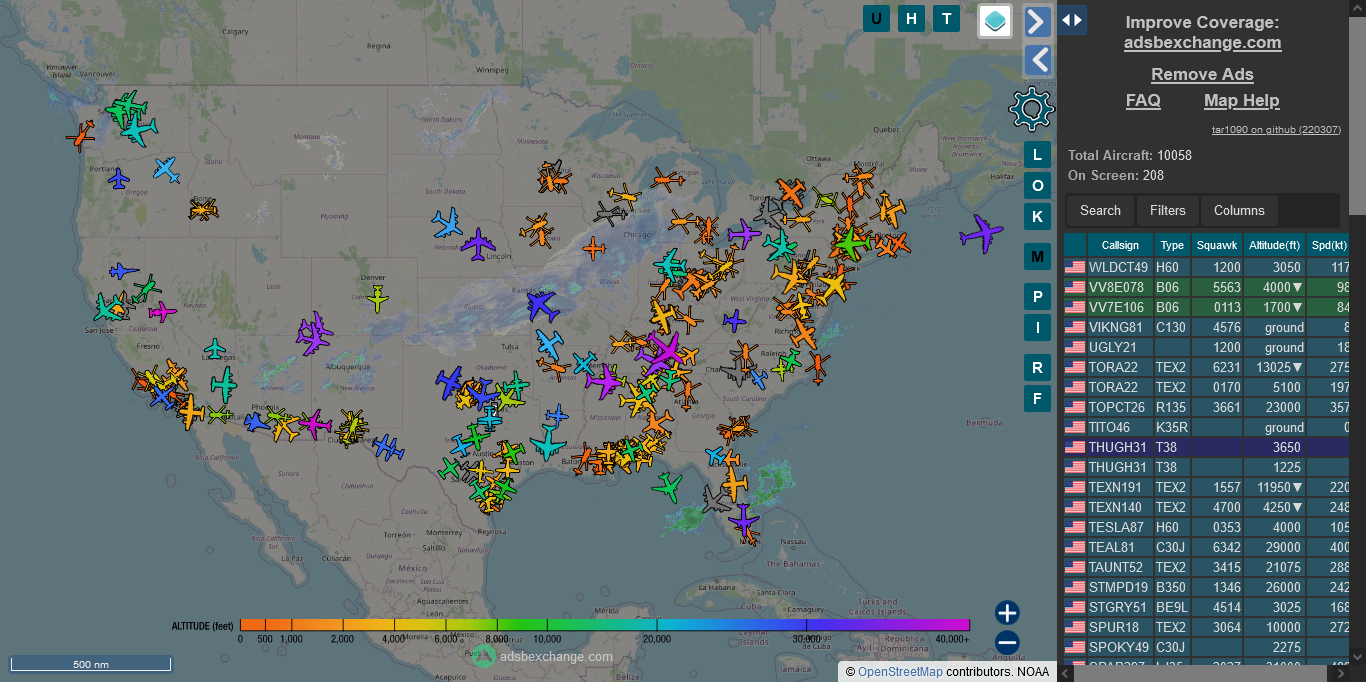Toggle the P button on map
The height and width of the screenshot is (682, 1366).
coord(1037,297)
